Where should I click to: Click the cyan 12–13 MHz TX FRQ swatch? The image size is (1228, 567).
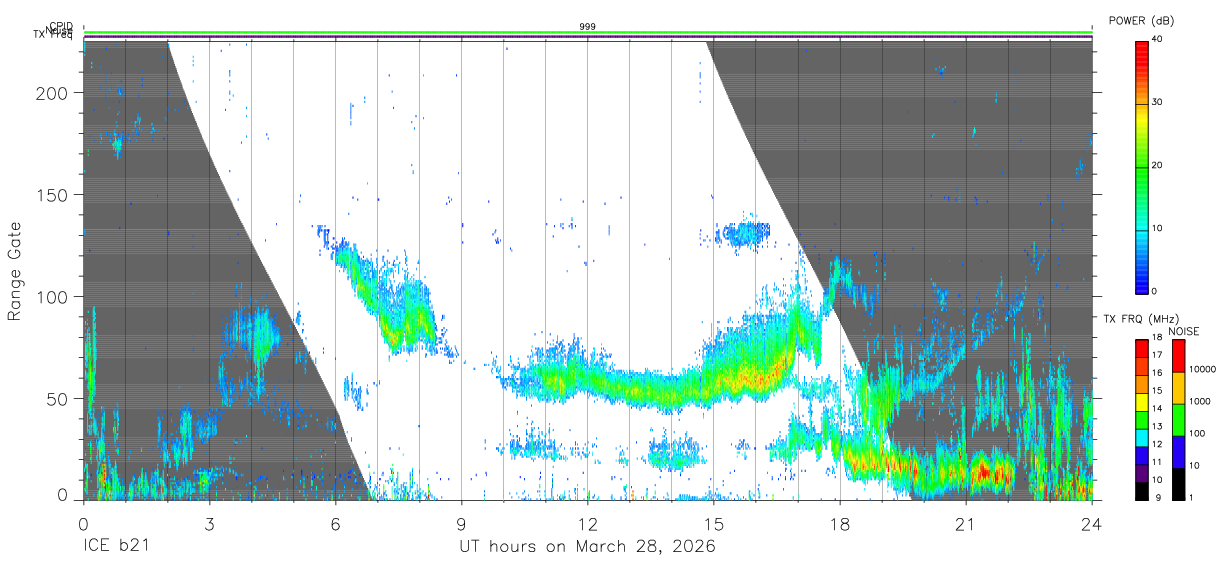(1142, 438)
